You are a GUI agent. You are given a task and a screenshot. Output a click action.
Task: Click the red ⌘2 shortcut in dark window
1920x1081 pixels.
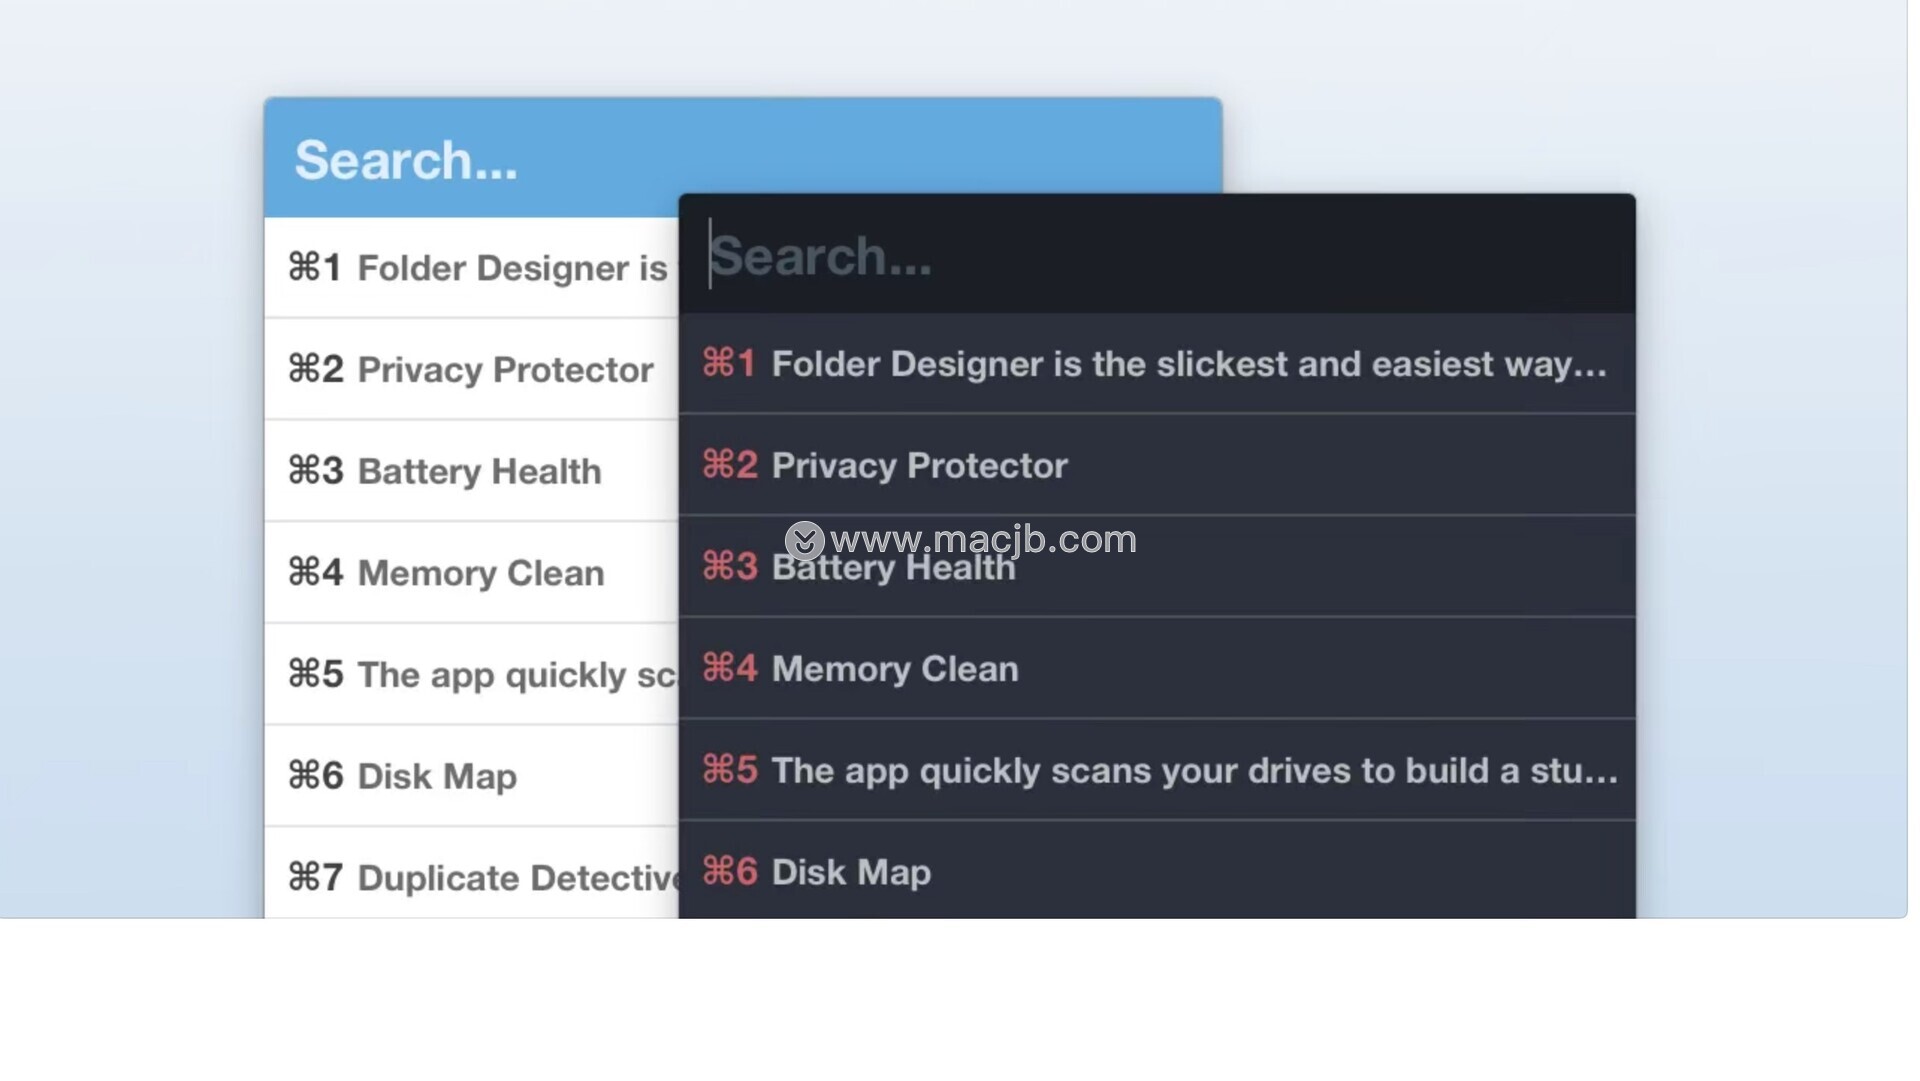[730, 464]
